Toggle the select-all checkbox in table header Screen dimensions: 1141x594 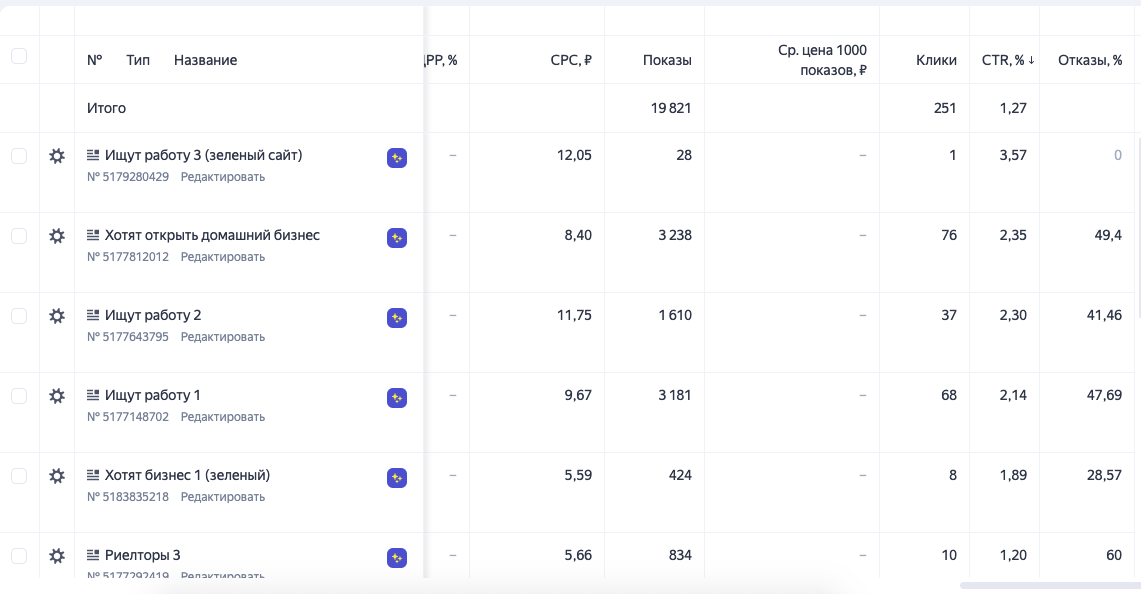[19, 56]
